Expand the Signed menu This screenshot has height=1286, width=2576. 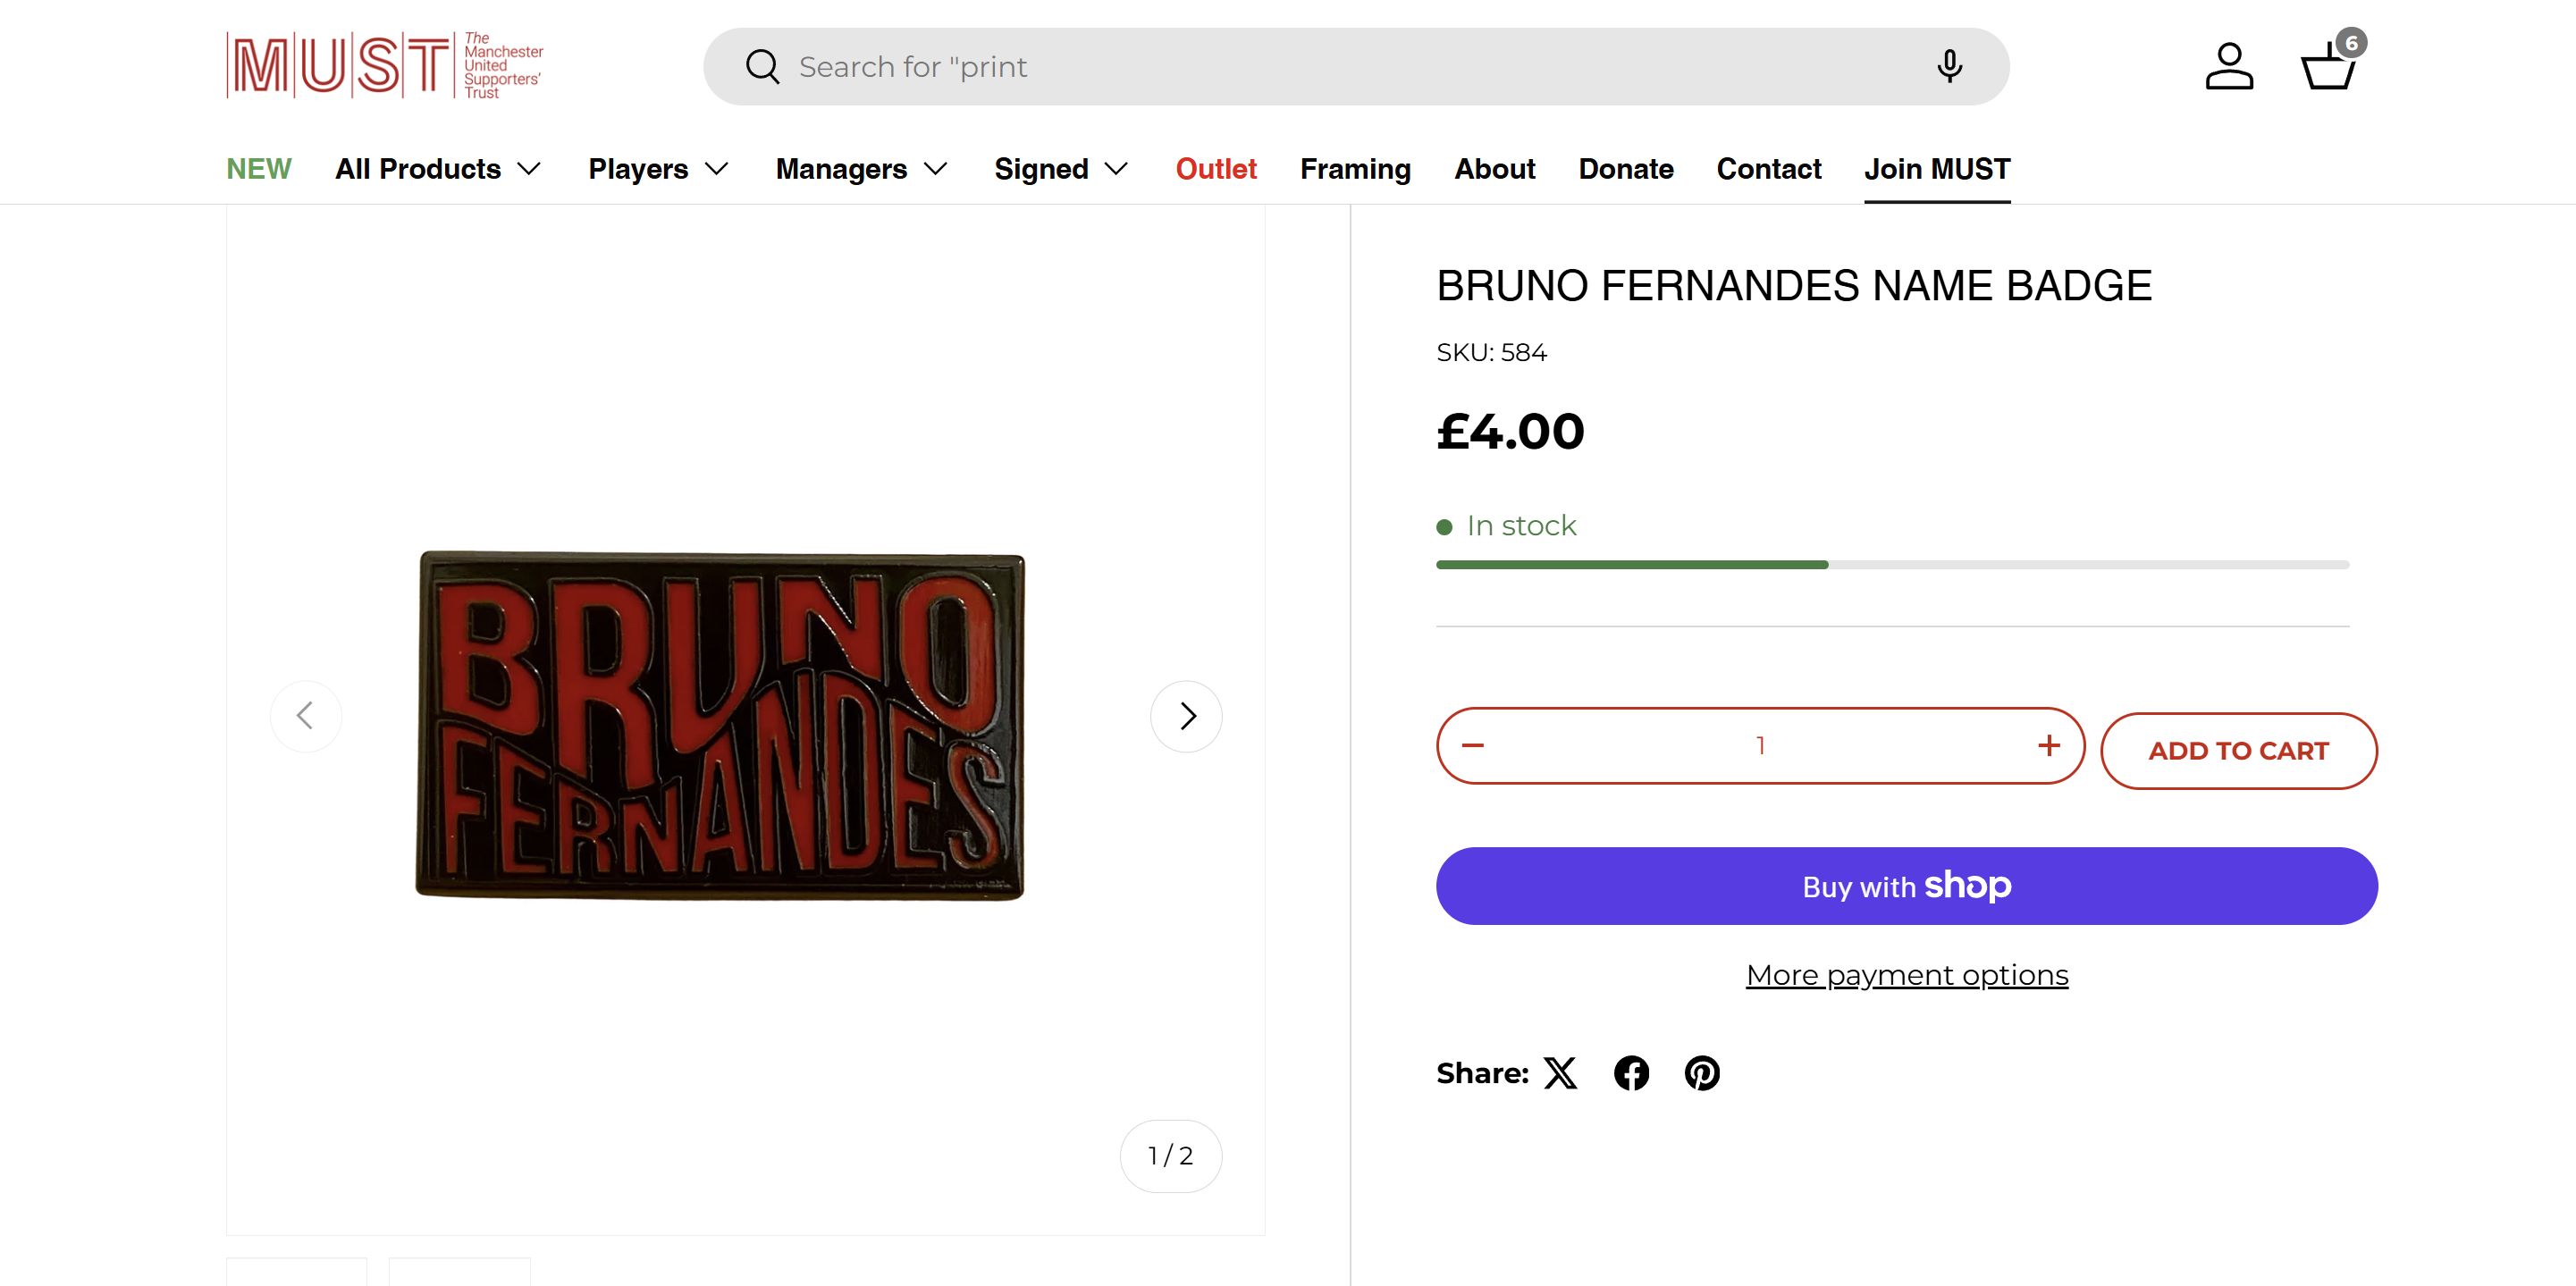(1061, 169)
